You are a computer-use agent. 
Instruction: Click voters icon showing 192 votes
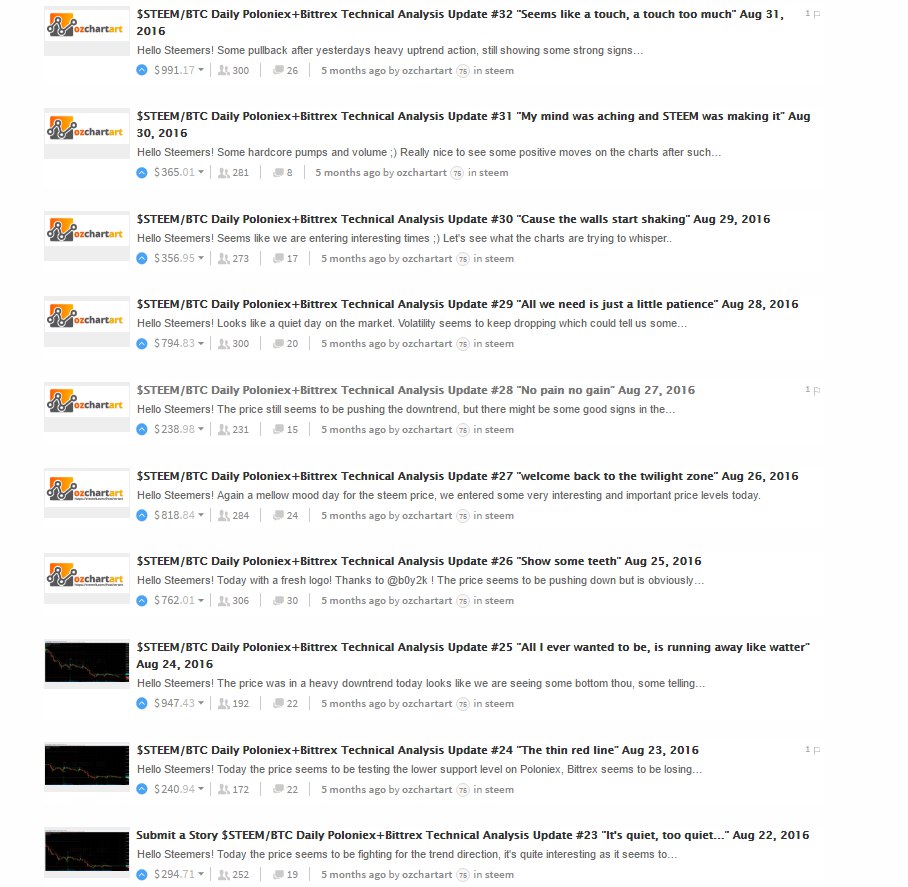(224, 703)
